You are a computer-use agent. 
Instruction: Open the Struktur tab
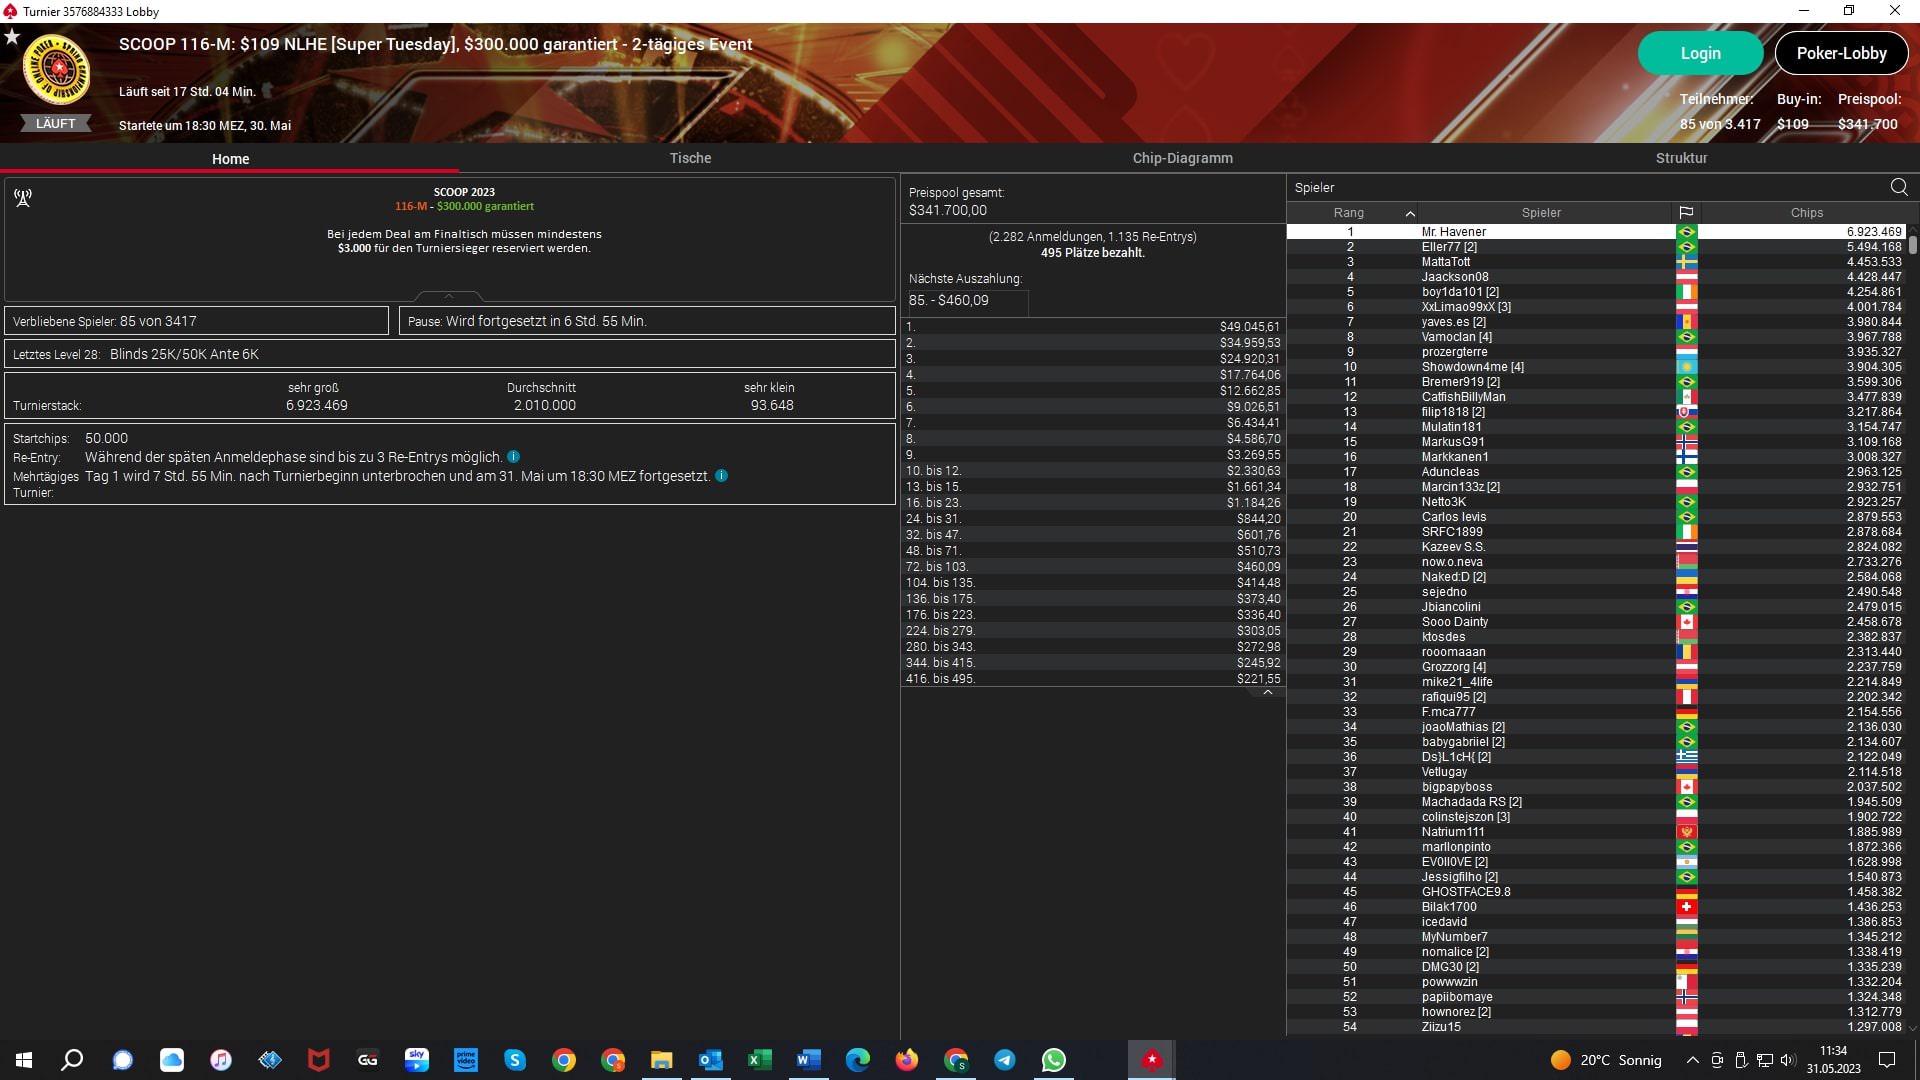[1681, 158]
